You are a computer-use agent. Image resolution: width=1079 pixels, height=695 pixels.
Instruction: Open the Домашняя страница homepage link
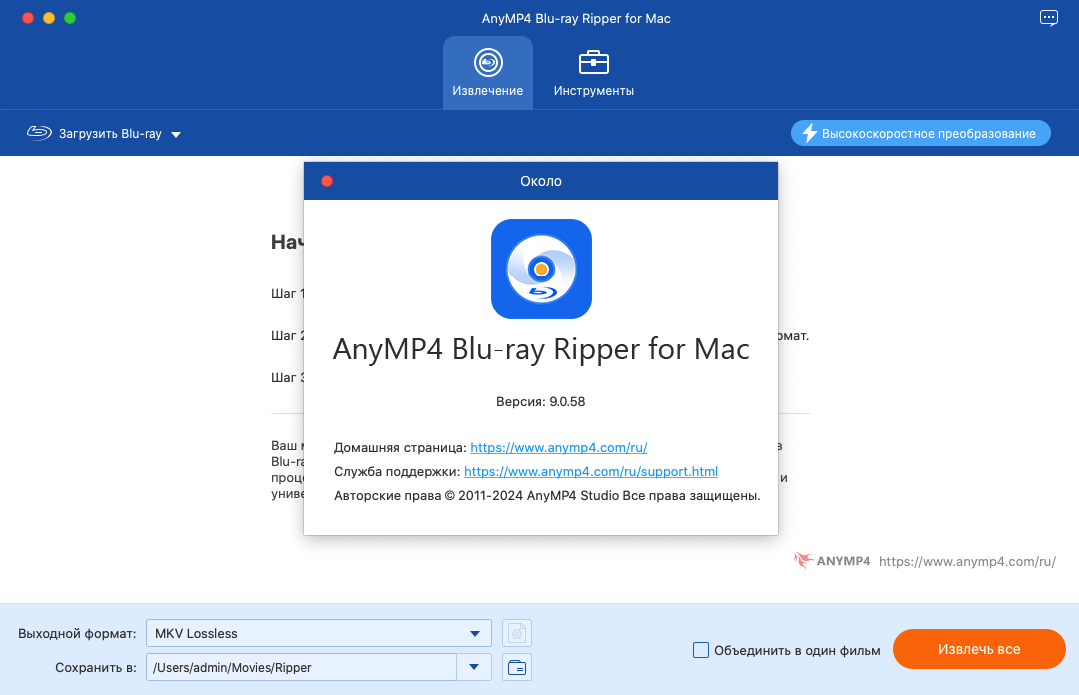tap(565, 447)
